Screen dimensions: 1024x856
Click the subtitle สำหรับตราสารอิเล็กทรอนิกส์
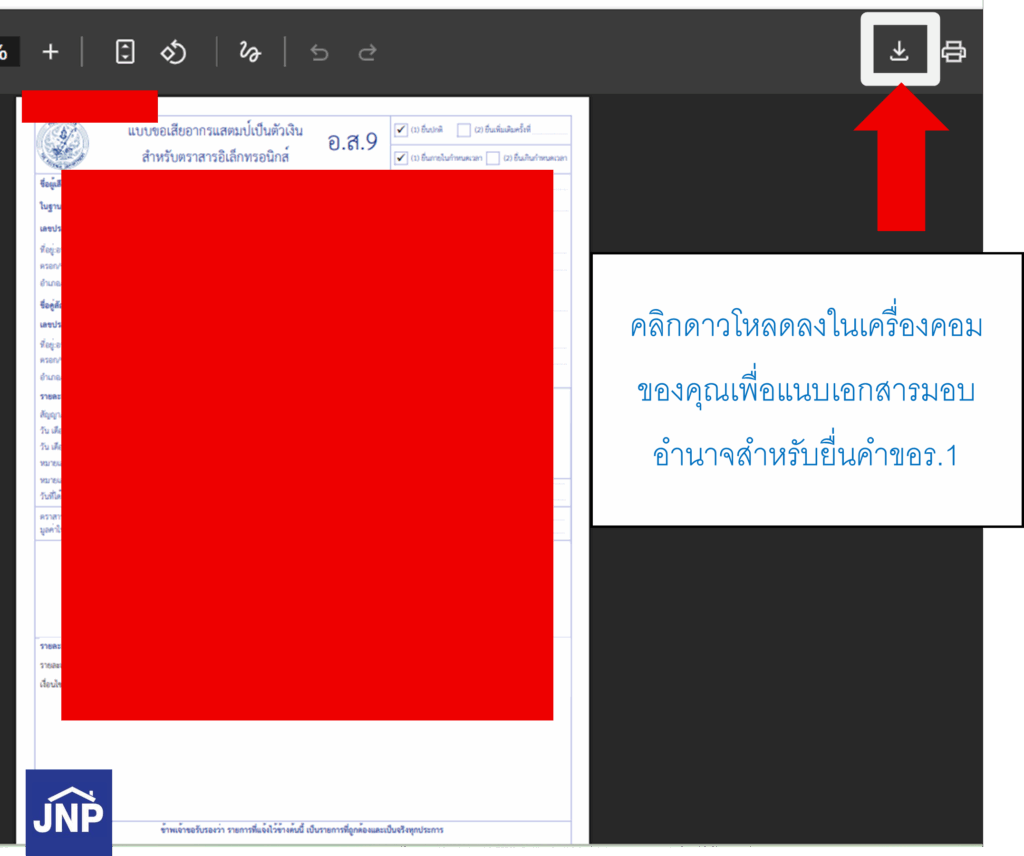(216, 157)
